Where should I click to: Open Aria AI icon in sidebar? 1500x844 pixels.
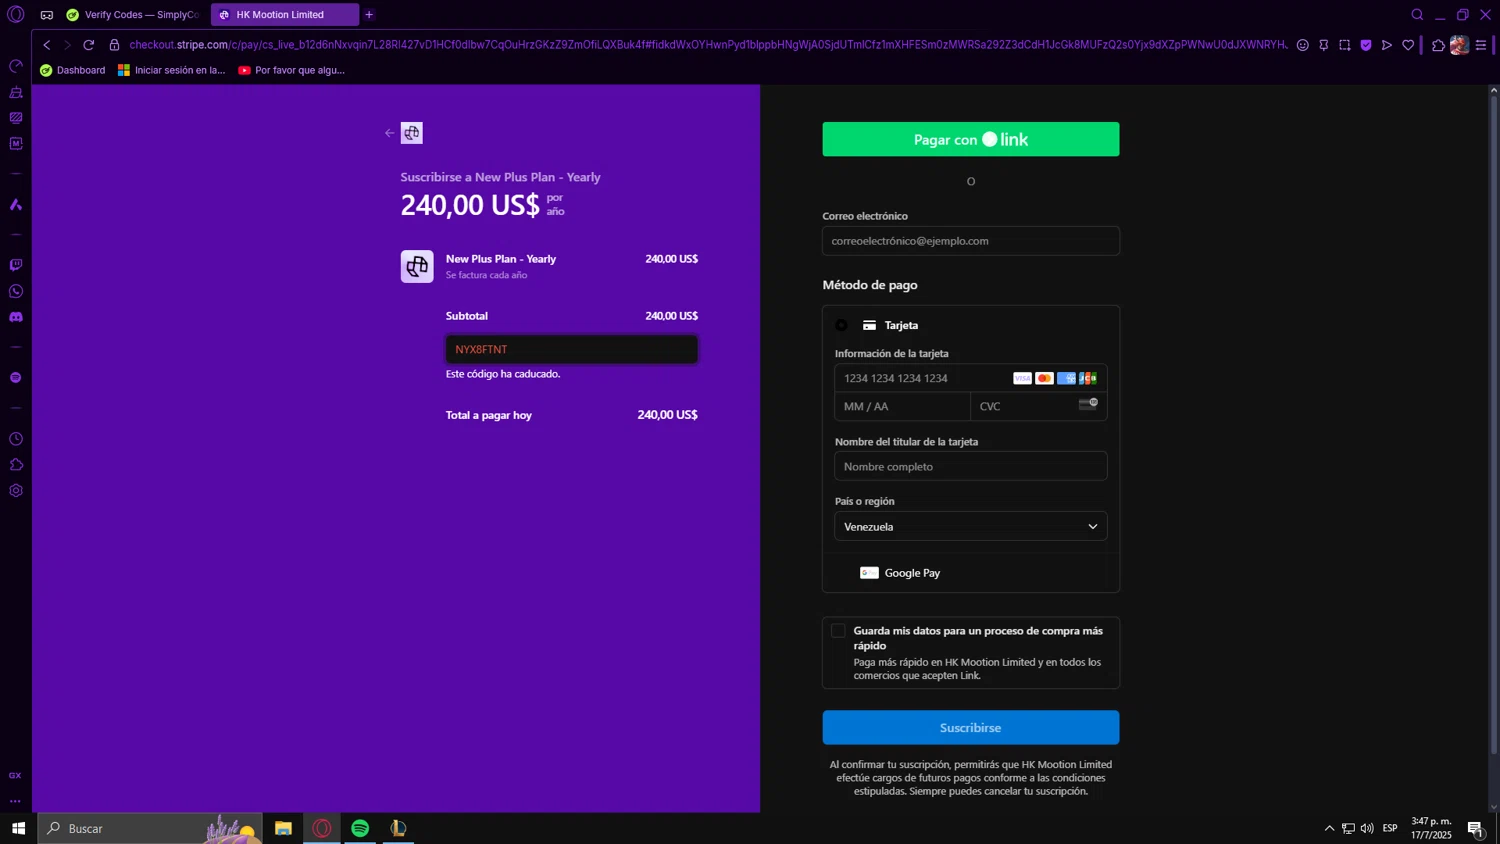pos(16,204)
